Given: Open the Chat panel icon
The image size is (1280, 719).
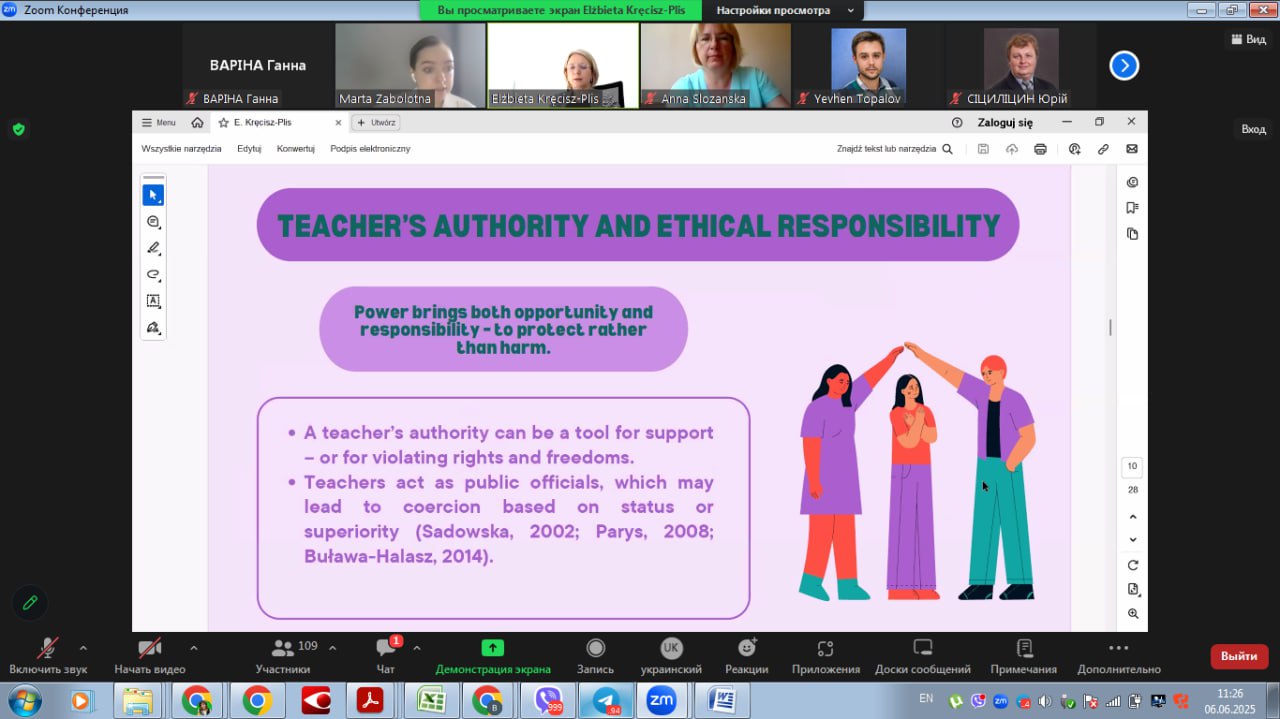Looking at the screenshot, I should tap(385, 649).
